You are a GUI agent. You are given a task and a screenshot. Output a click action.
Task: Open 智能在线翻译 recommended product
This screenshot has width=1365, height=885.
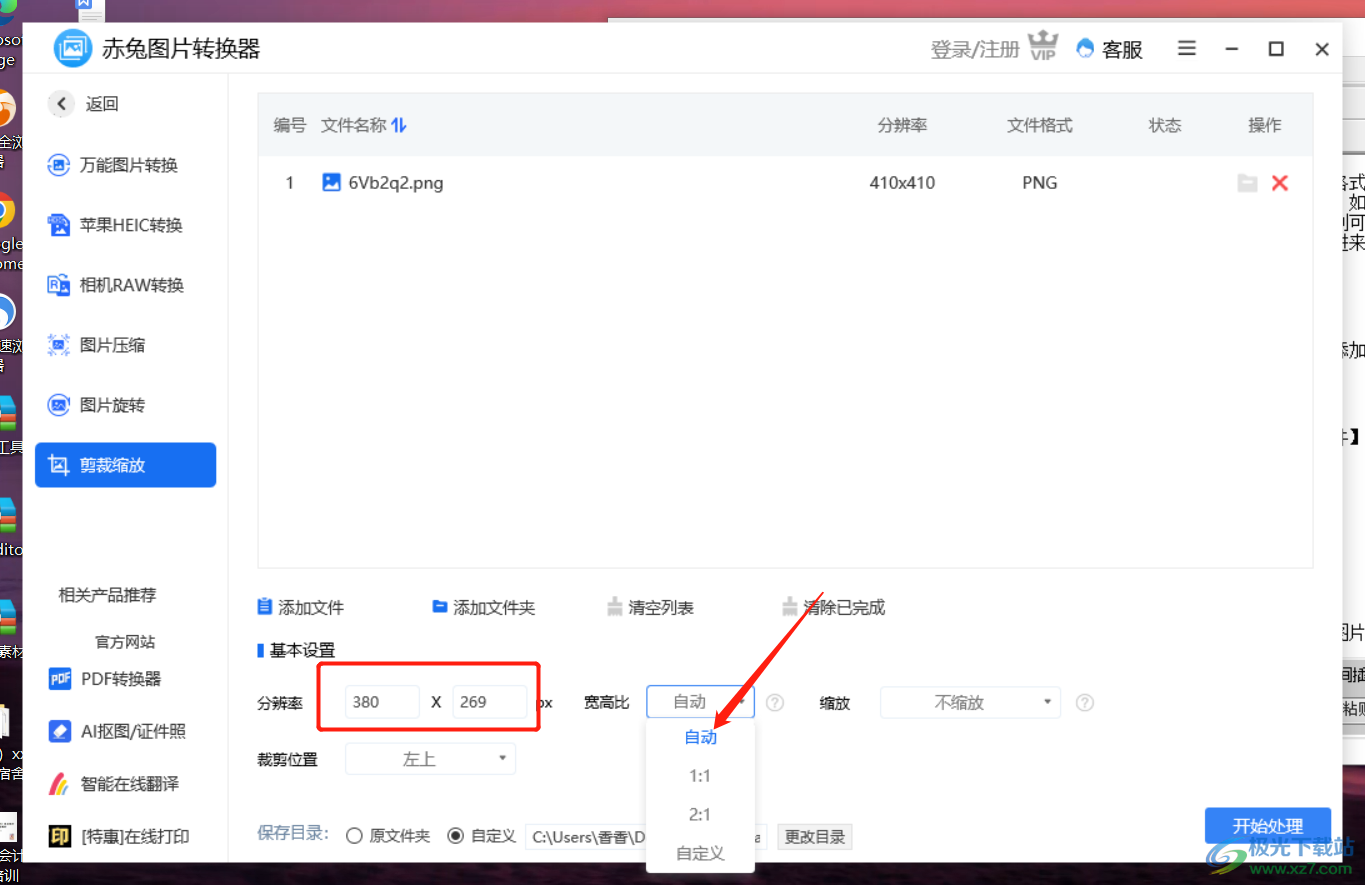coord(114,784)
